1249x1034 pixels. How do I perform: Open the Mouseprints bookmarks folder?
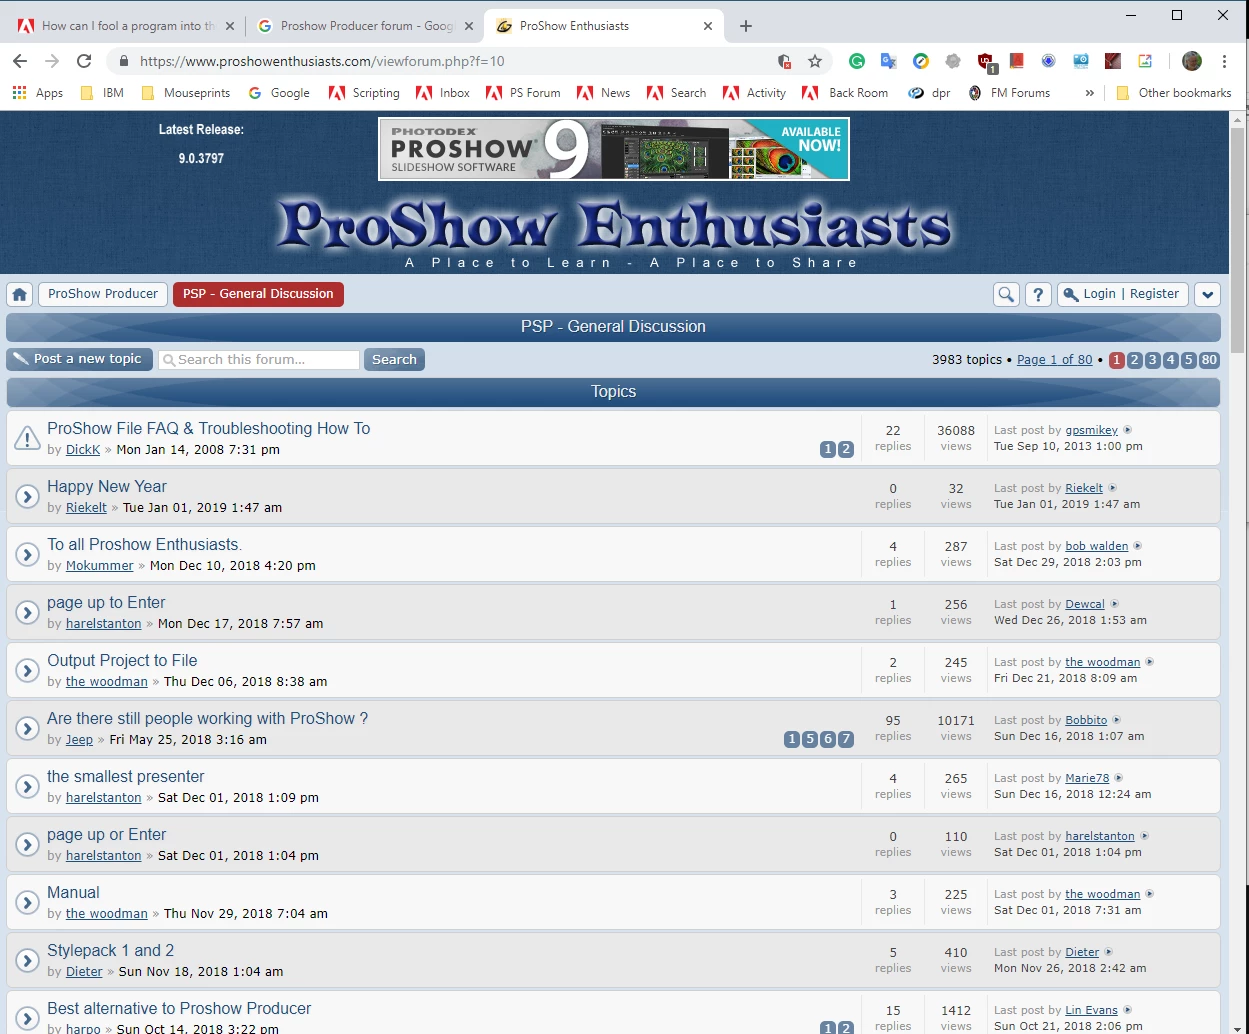coord(186,93)
